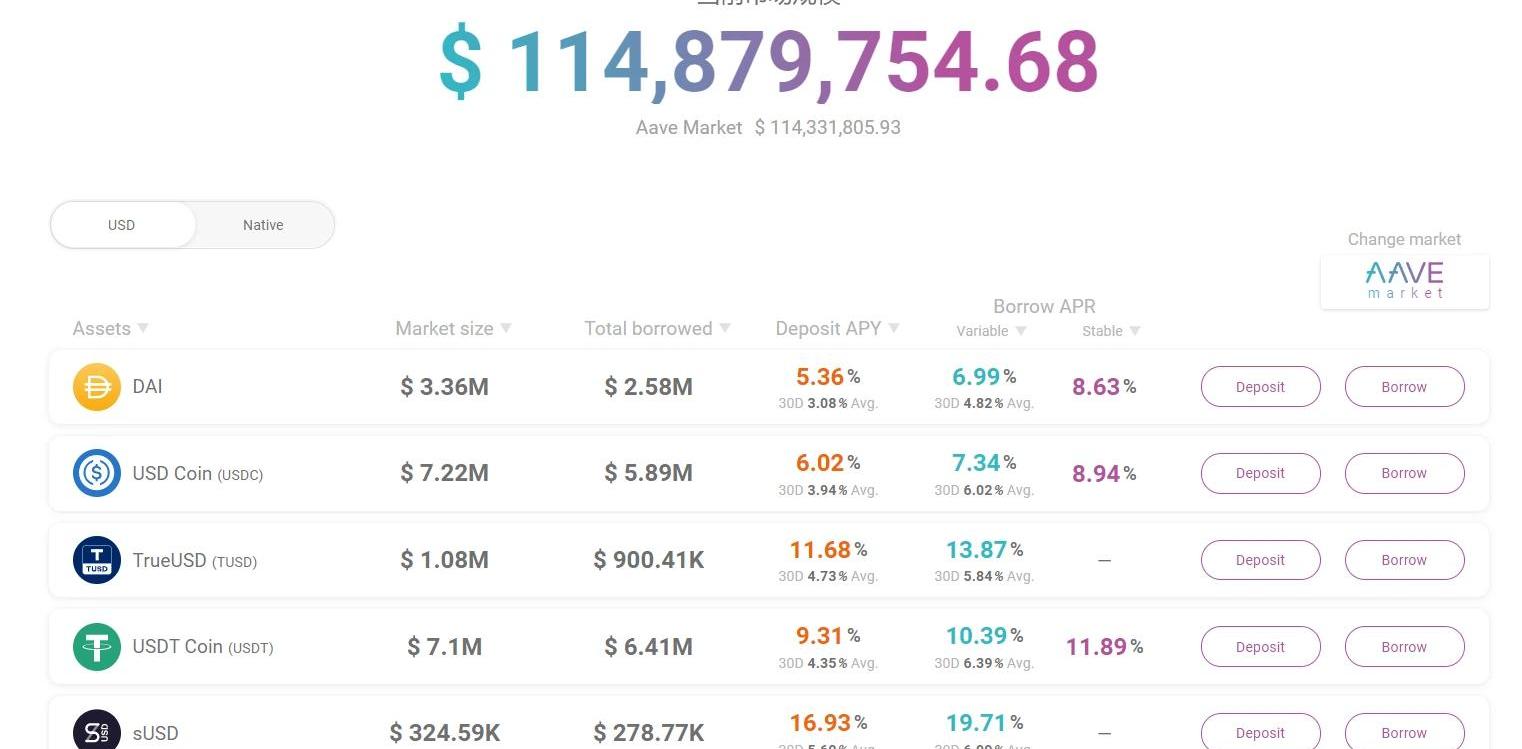
Task: Sort by Assets column arrow
Action: pyautogui.click(x=143, y=328)
